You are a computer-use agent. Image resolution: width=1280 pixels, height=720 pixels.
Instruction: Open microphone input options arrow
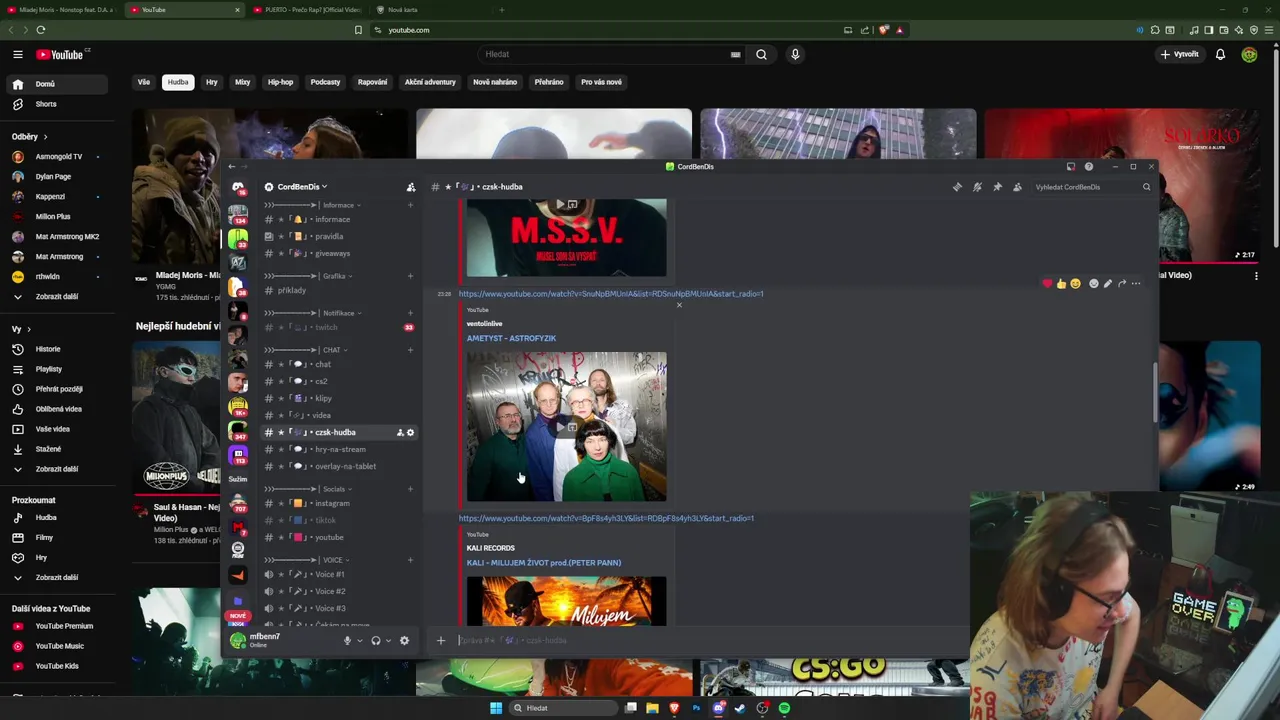pos(359,641)
